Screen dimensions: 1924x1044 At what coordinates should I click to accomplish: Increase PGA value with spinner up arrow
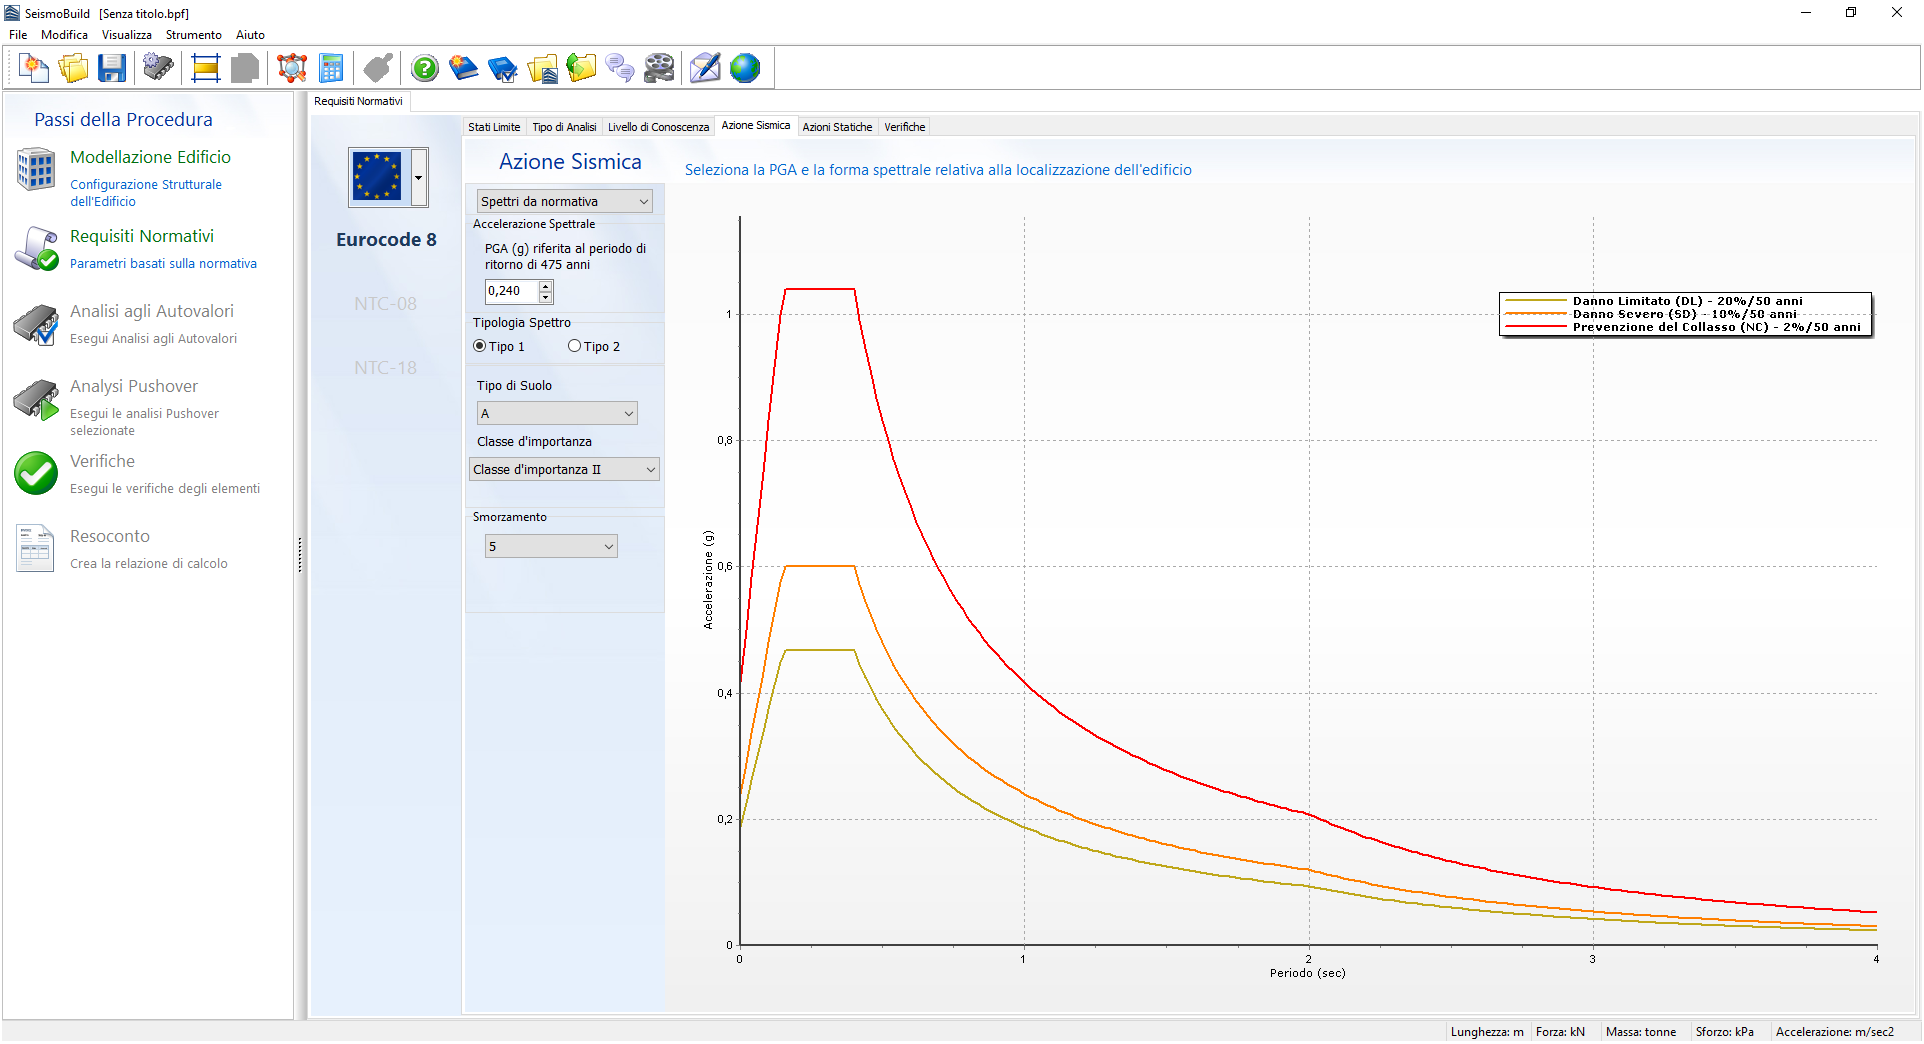(546, 286)
